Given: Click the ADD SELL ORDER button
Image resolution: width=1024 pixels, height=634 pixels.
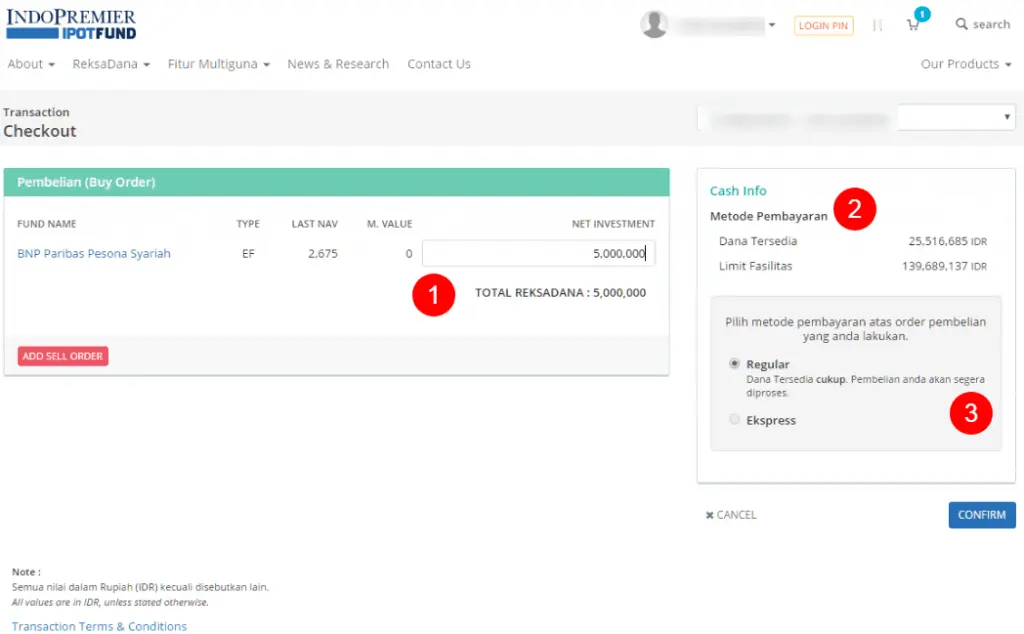Looking at the screenshot, I should tap(63, 356).
